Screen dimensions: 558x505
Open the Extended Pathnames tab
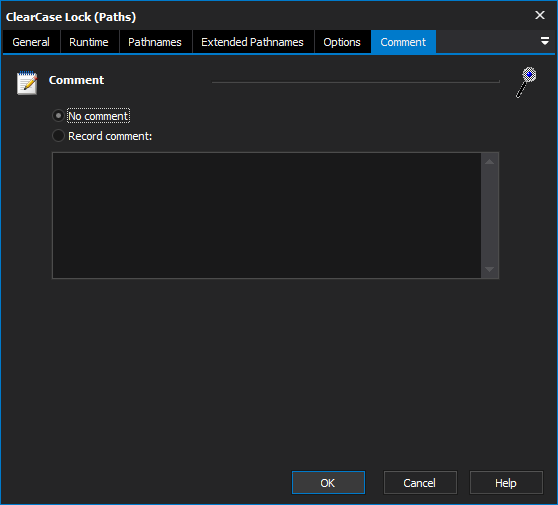(x=252, y=42)
